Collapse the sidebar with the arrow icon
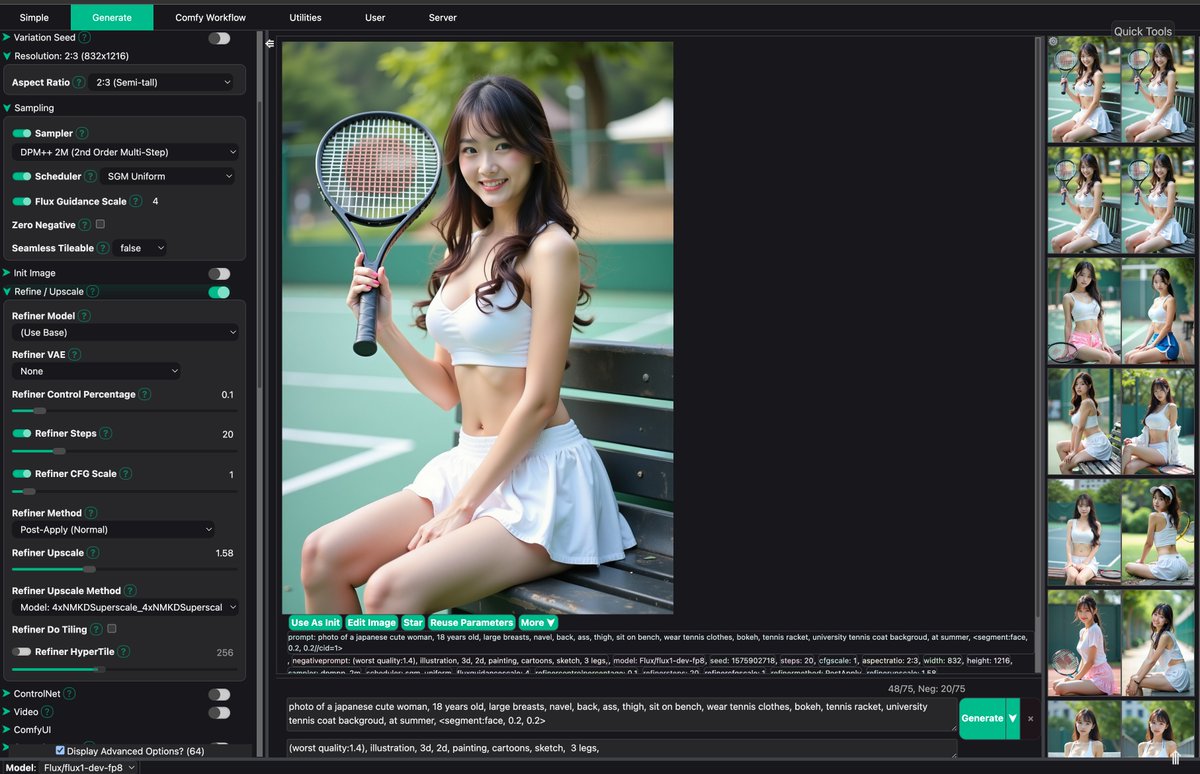The width and height of the screenshot is (1200, 774). [x=268, y=43]
